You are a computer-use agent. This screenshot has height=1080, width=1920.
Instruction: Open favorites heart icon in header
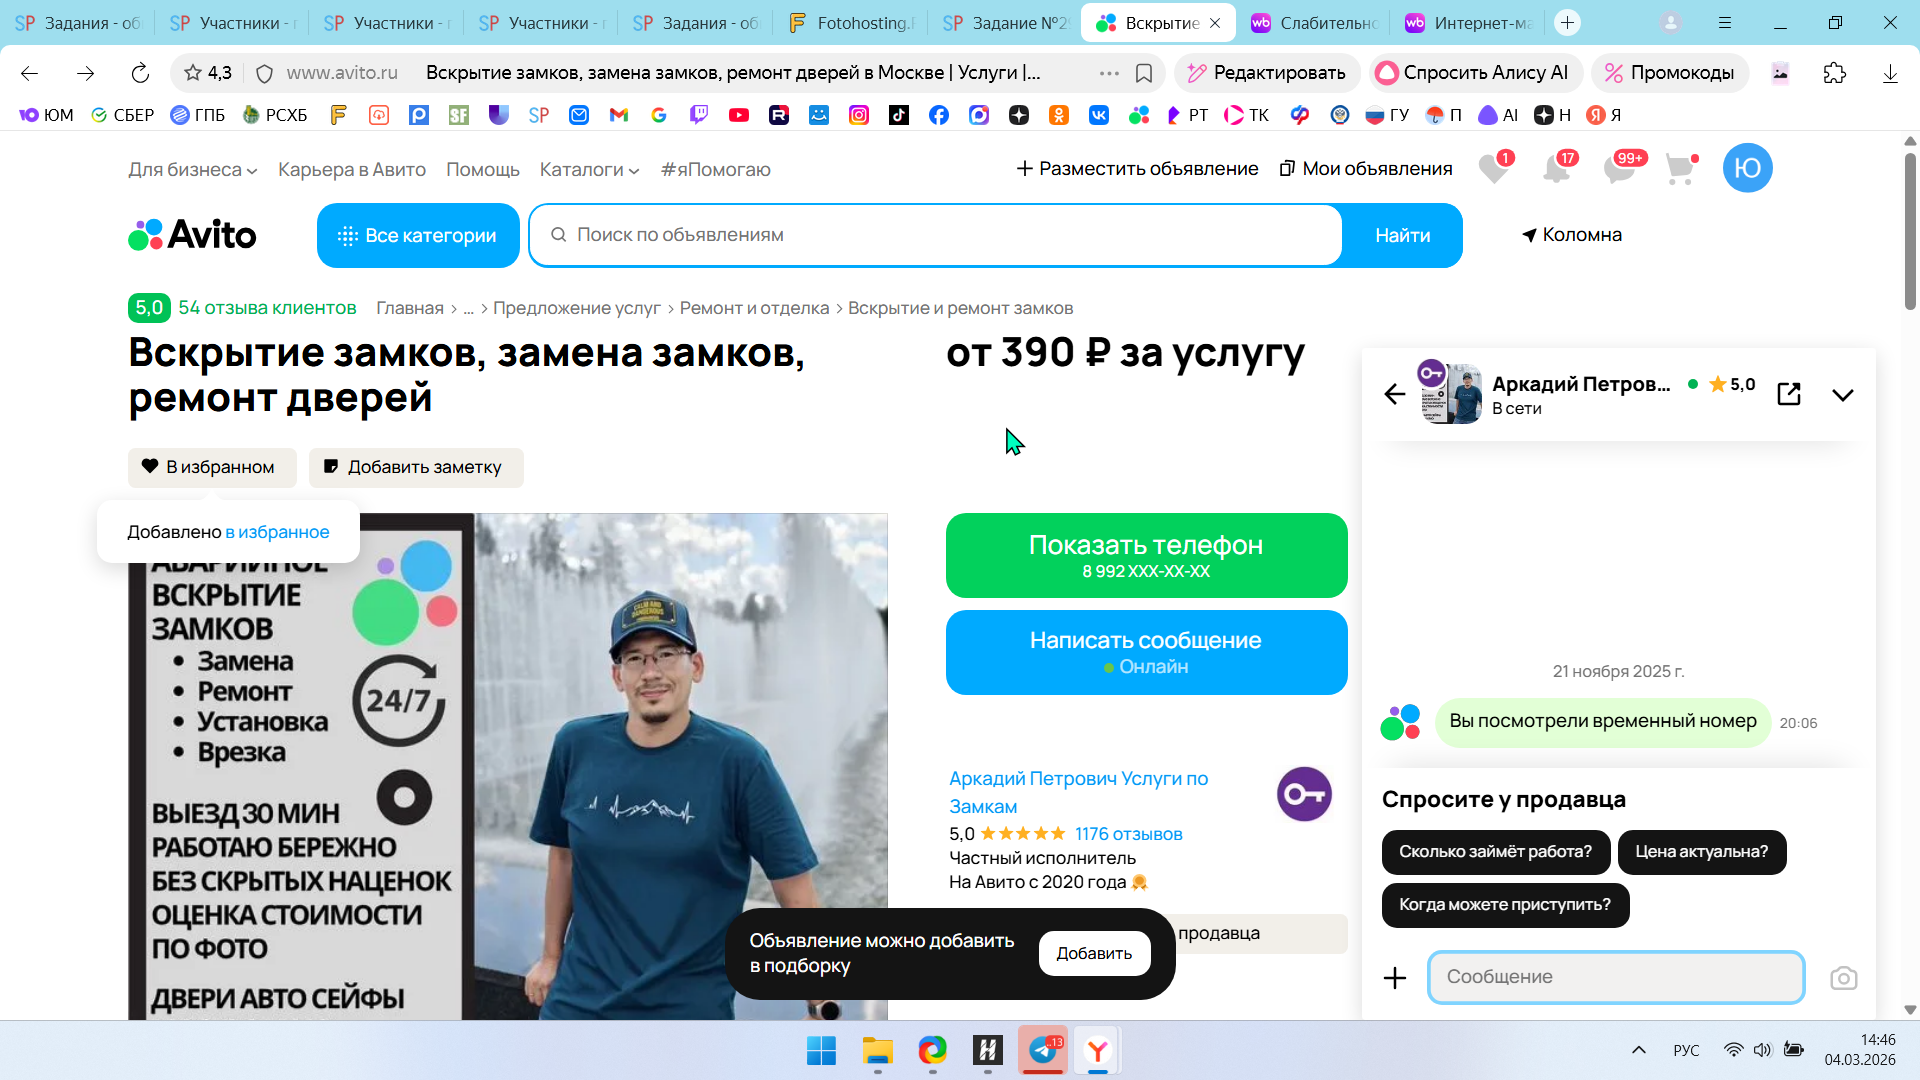coord(1493,169)
